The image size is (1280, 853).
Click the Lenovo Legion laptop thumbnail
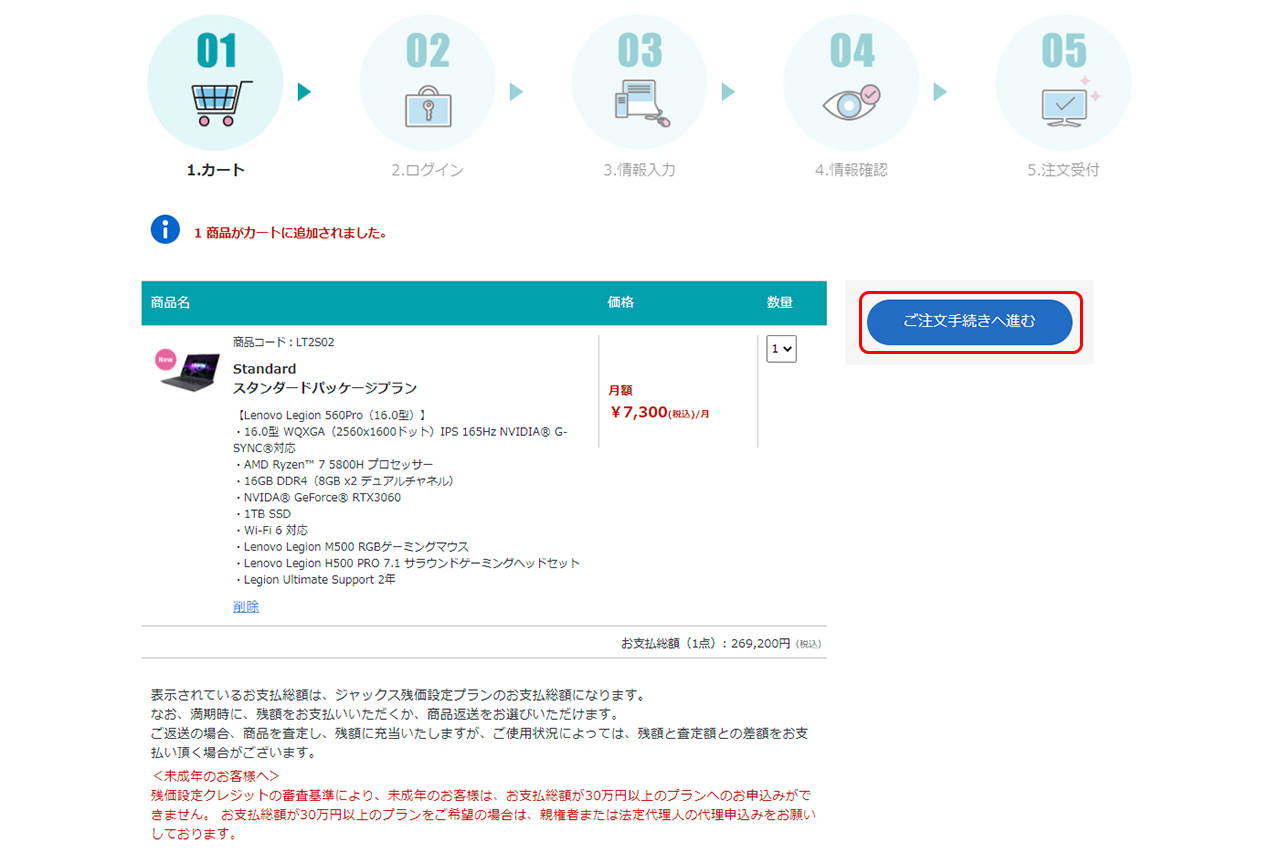click(192, 372)
